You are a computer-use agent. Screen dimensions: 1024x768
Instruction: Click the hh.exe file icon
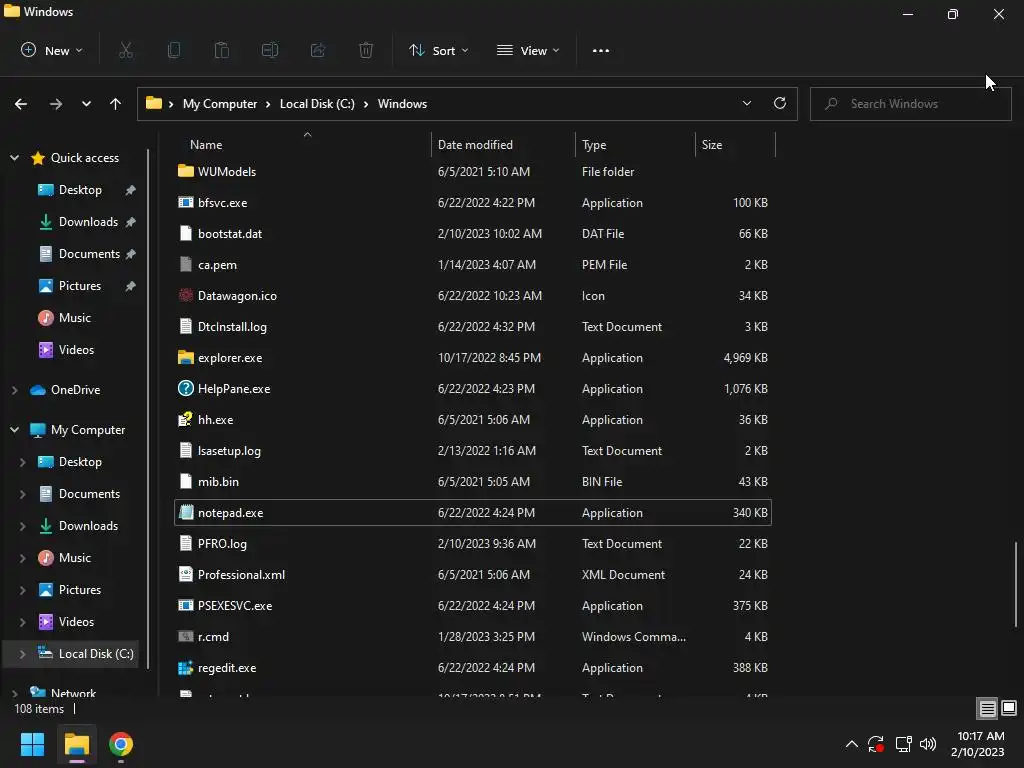(x=185, y=419)
